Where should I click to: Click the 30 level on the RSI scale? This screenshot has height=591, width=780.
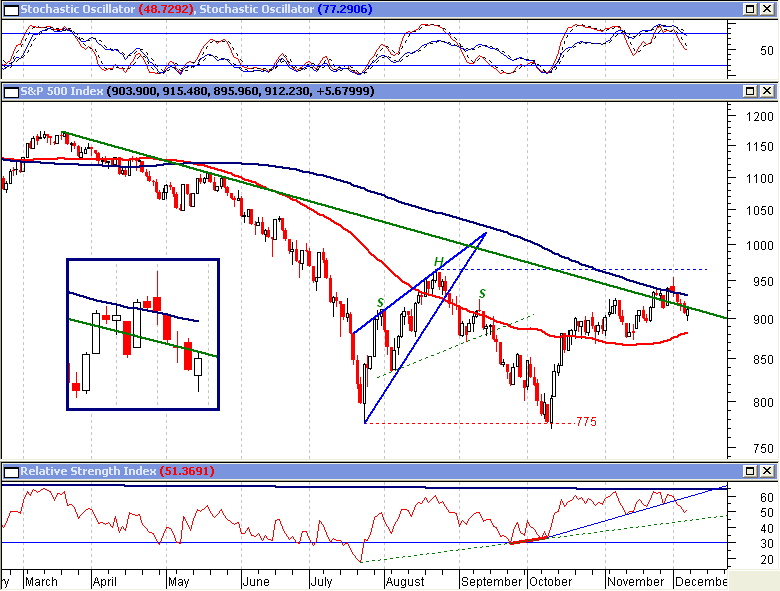pos(767,544)
